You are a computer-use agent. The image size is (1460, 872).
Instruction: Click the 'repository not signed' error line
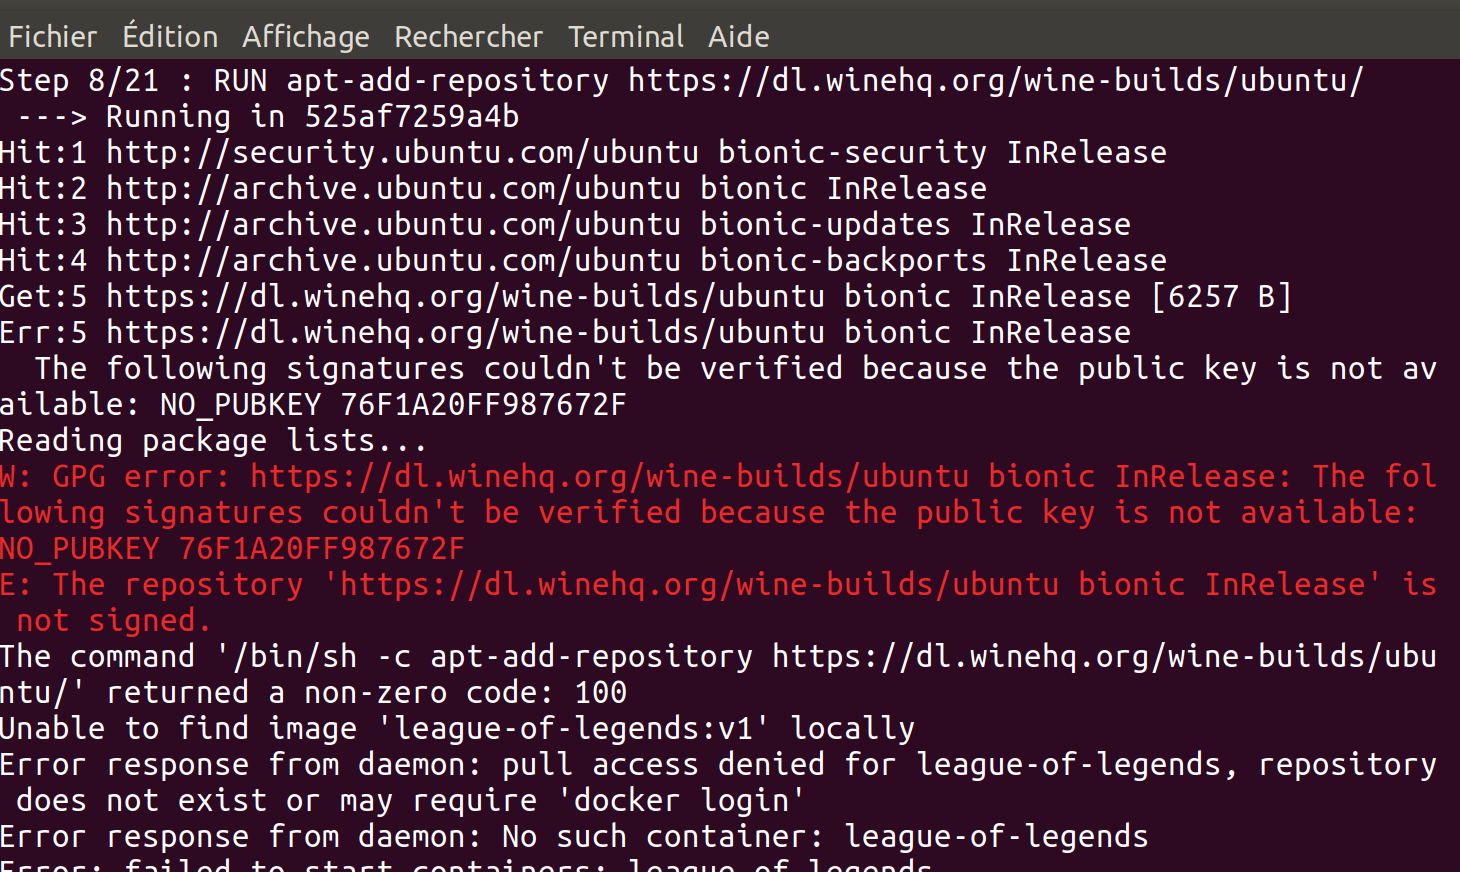(720, 583)
